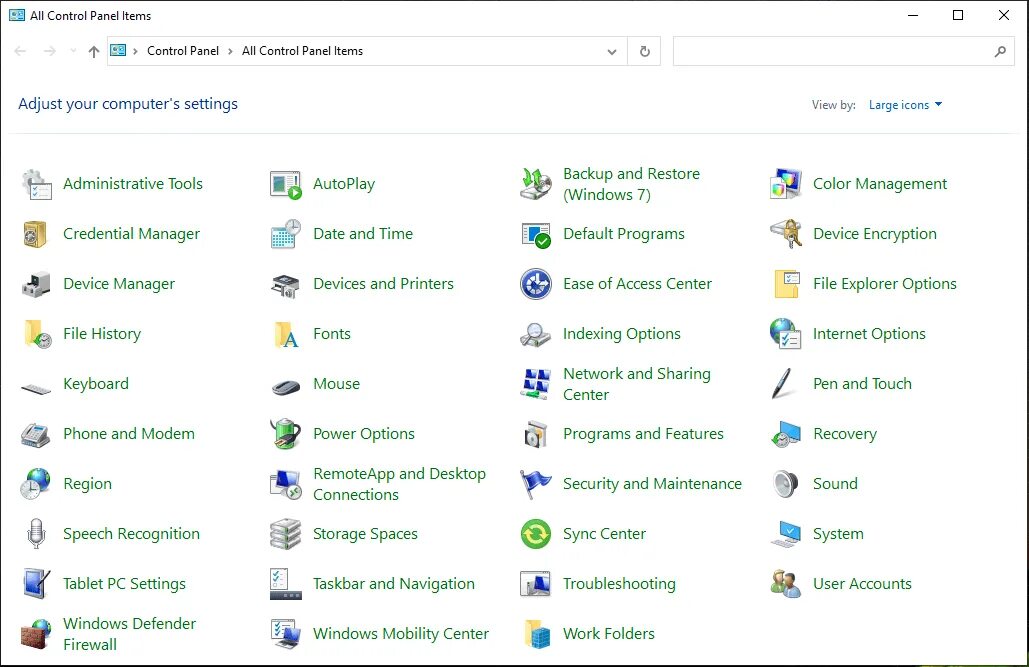Open the File Explorer Options icon

(787, 284)
